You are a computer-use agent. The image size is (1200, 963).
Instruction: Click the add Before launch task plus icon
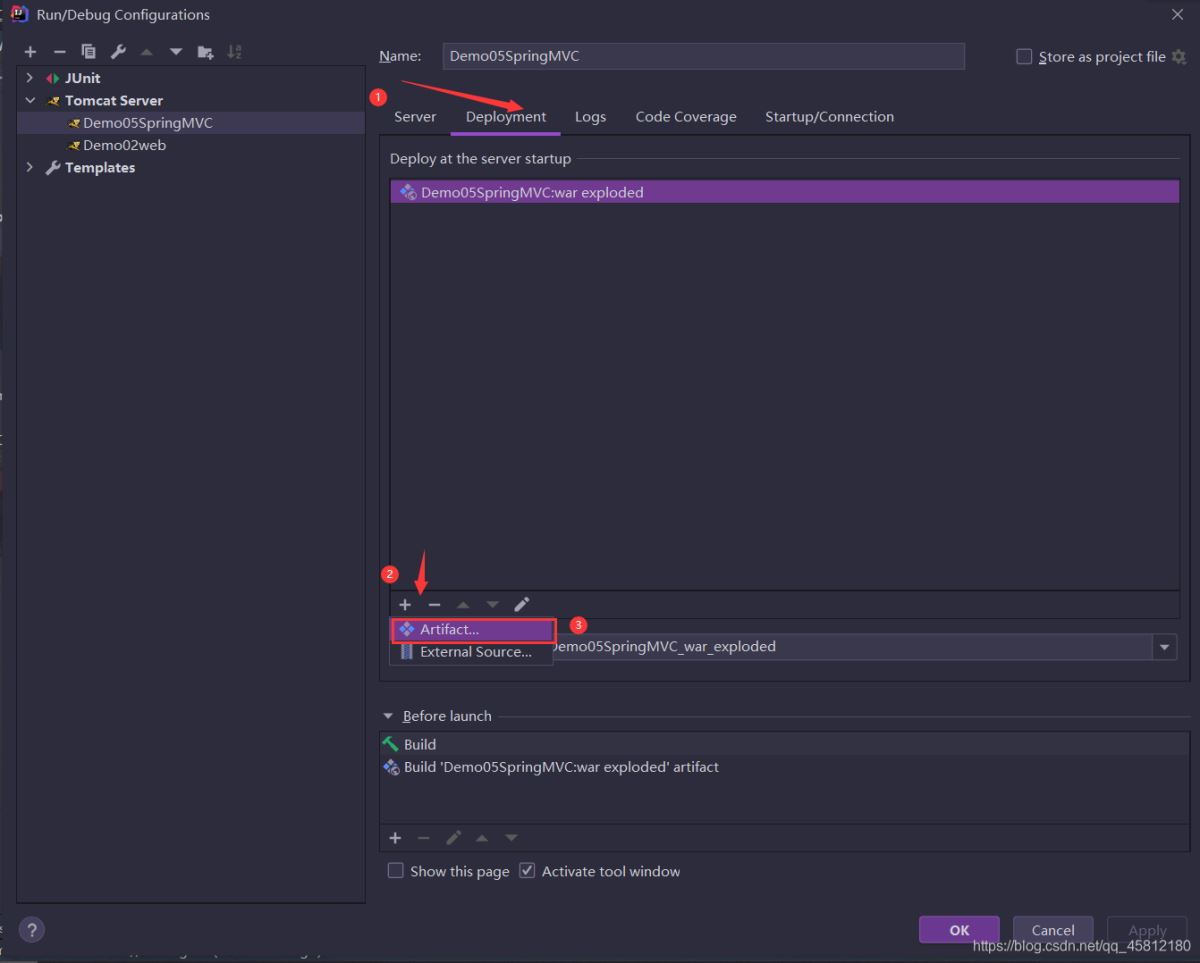click(395, 837)
